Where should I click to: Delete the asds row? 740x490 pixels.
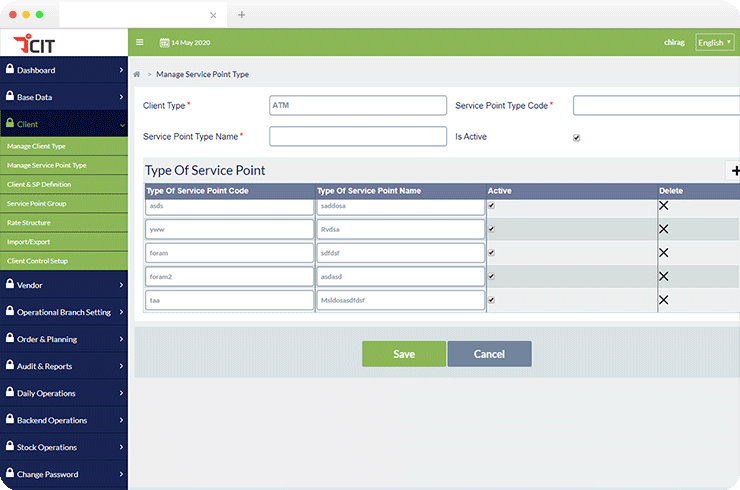pos(664,205)
